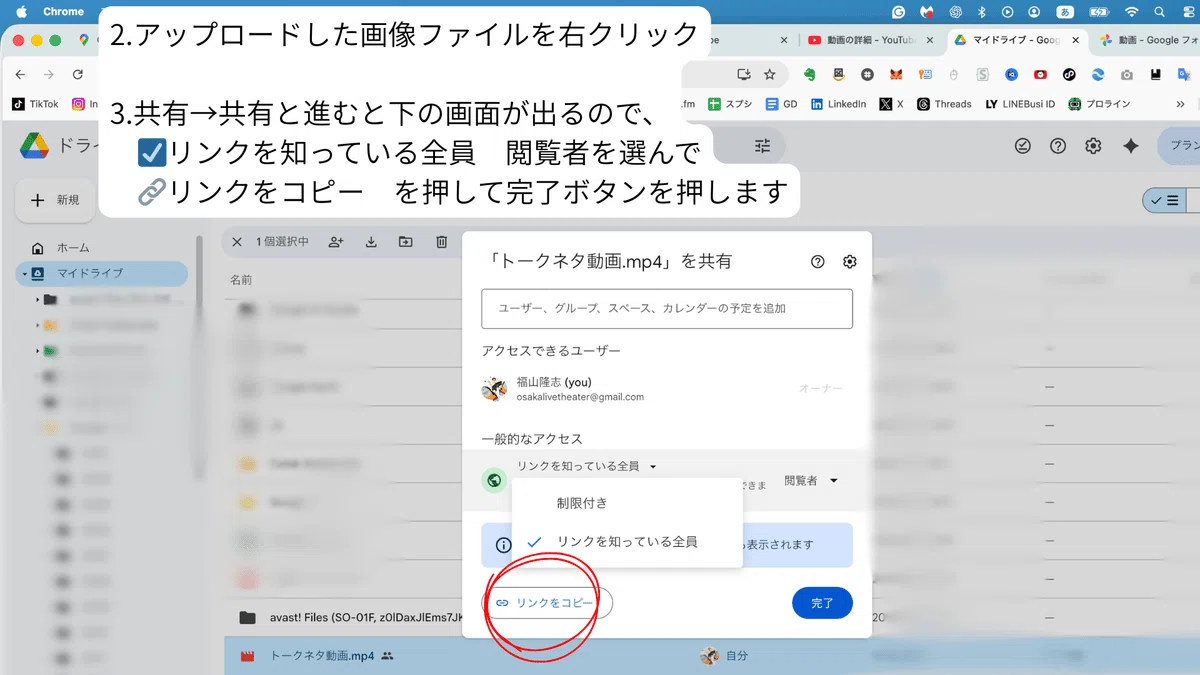Select checked リンクを知っている全員 option
This screenshot has height=675, width=1200.
626,542
